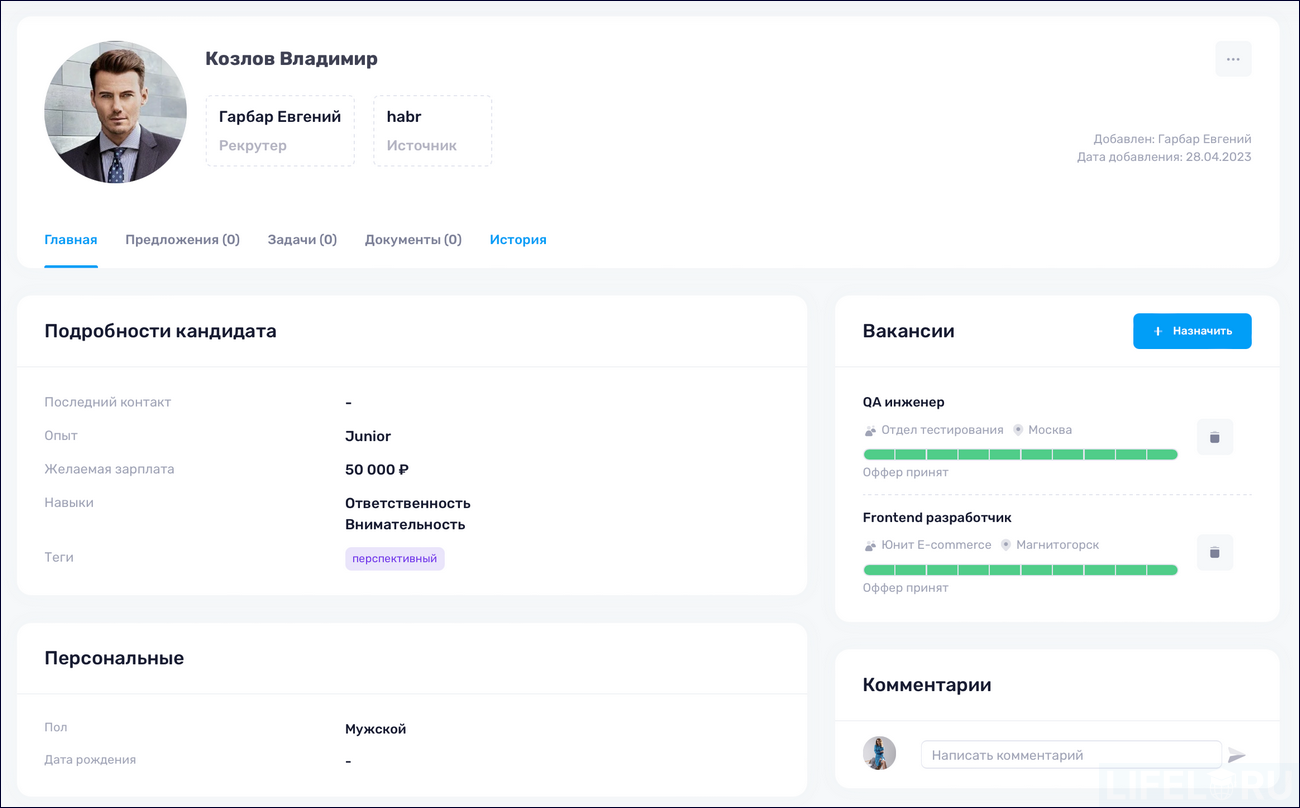Viewport: 1300px width, 808px height.
Task: Click the trash icon for QA инженер vacancy
Action: [1214, 437]
